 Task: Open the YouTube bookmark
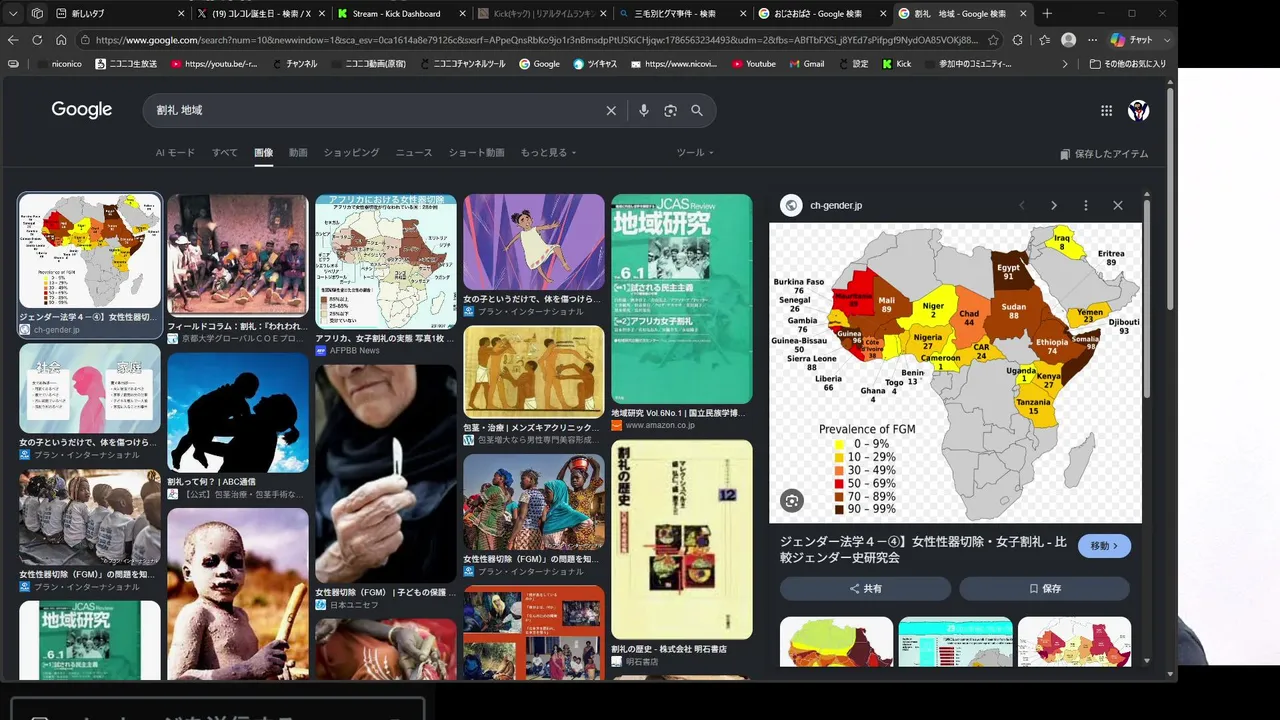pyautogui.click(x=753, y=64)
